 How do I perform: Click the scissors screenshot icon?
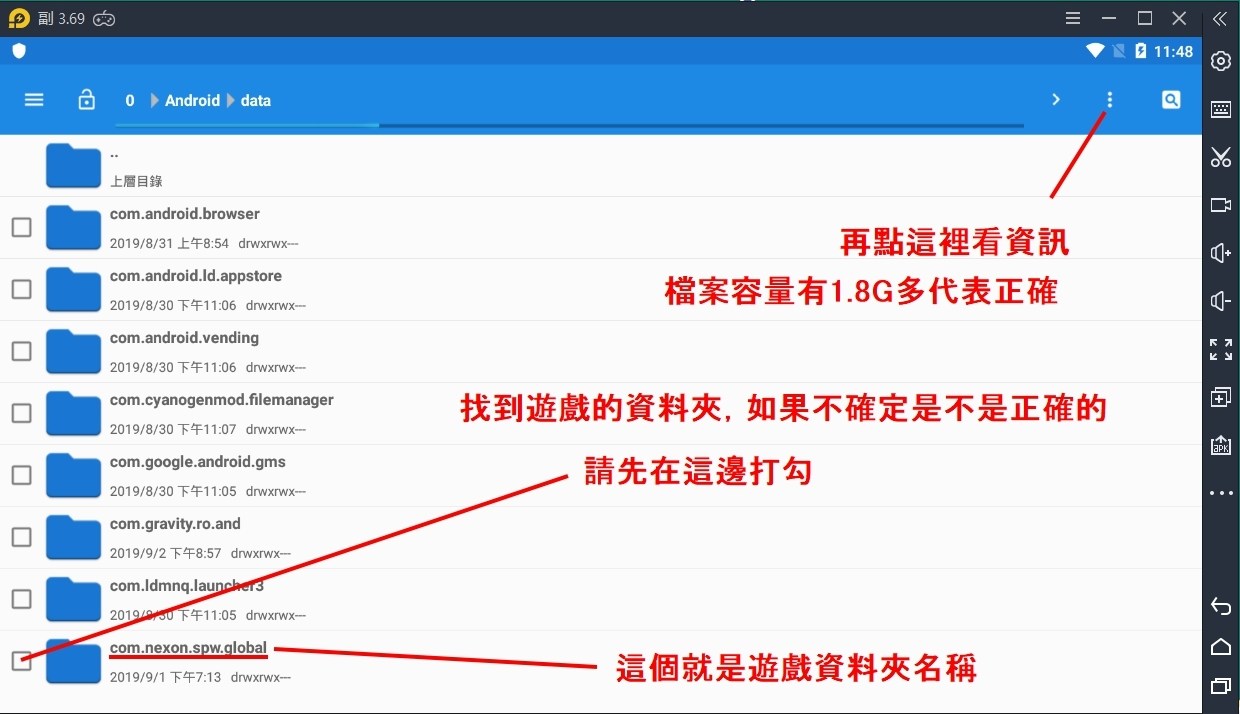click(1221, 157)
